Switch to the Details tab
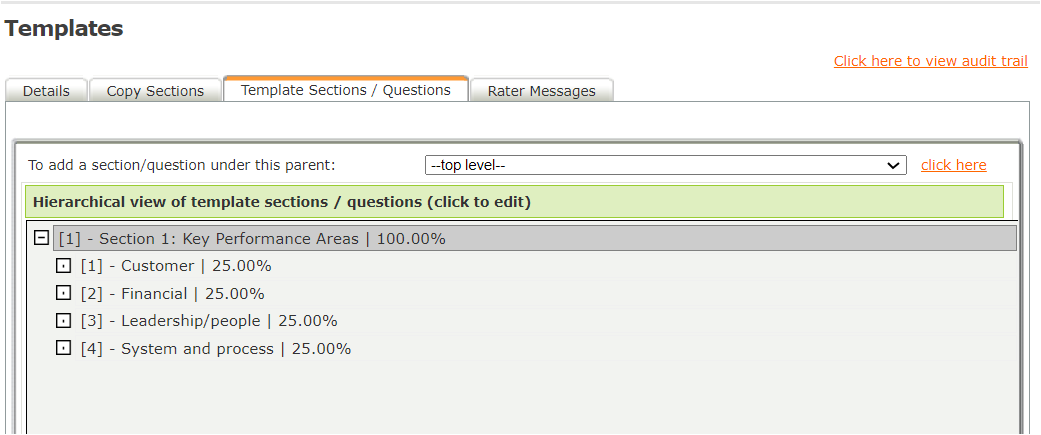 [x=46, y=91]
